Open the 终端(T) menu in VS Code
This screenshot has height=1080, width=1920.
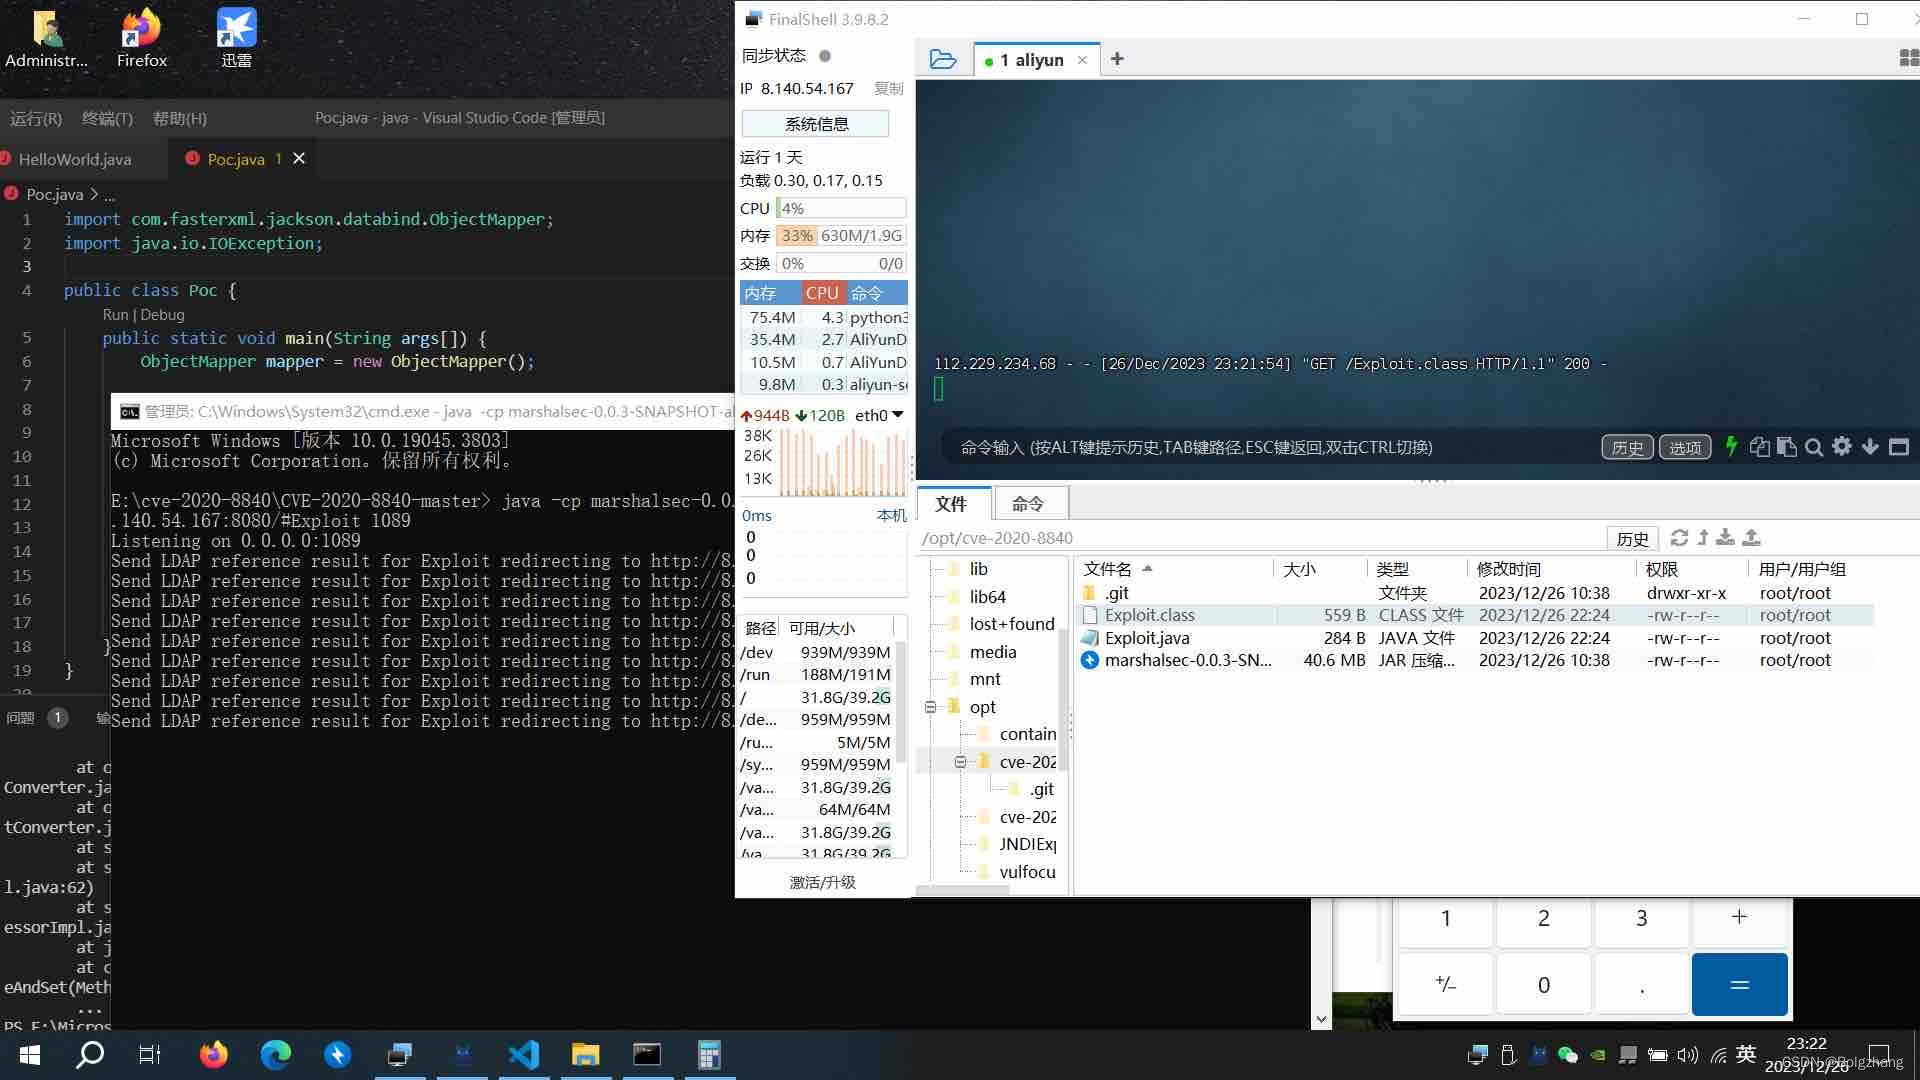(x=106, y=118)
